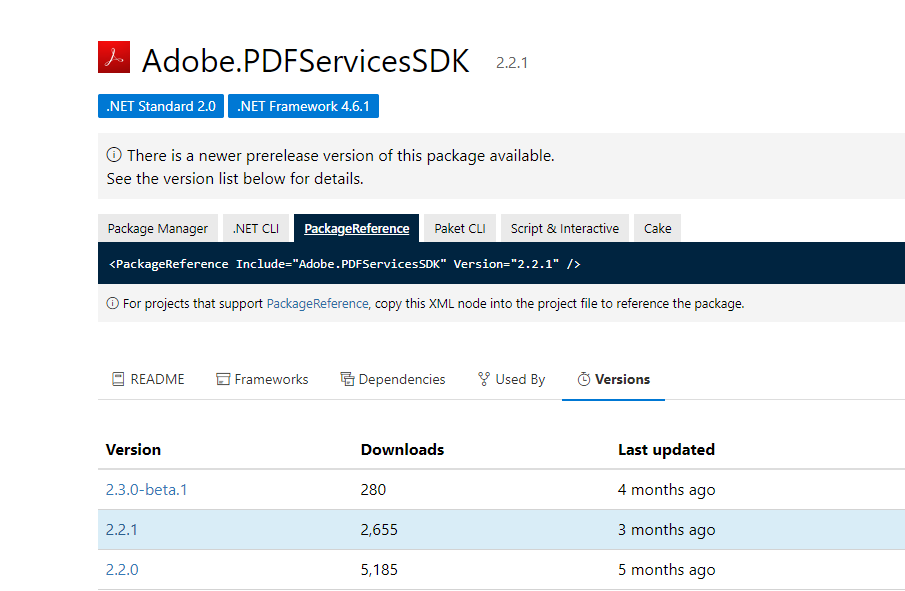Viewport: 905px width, 591px height.
Task: Click the README book icon
Action: point(118,379)
